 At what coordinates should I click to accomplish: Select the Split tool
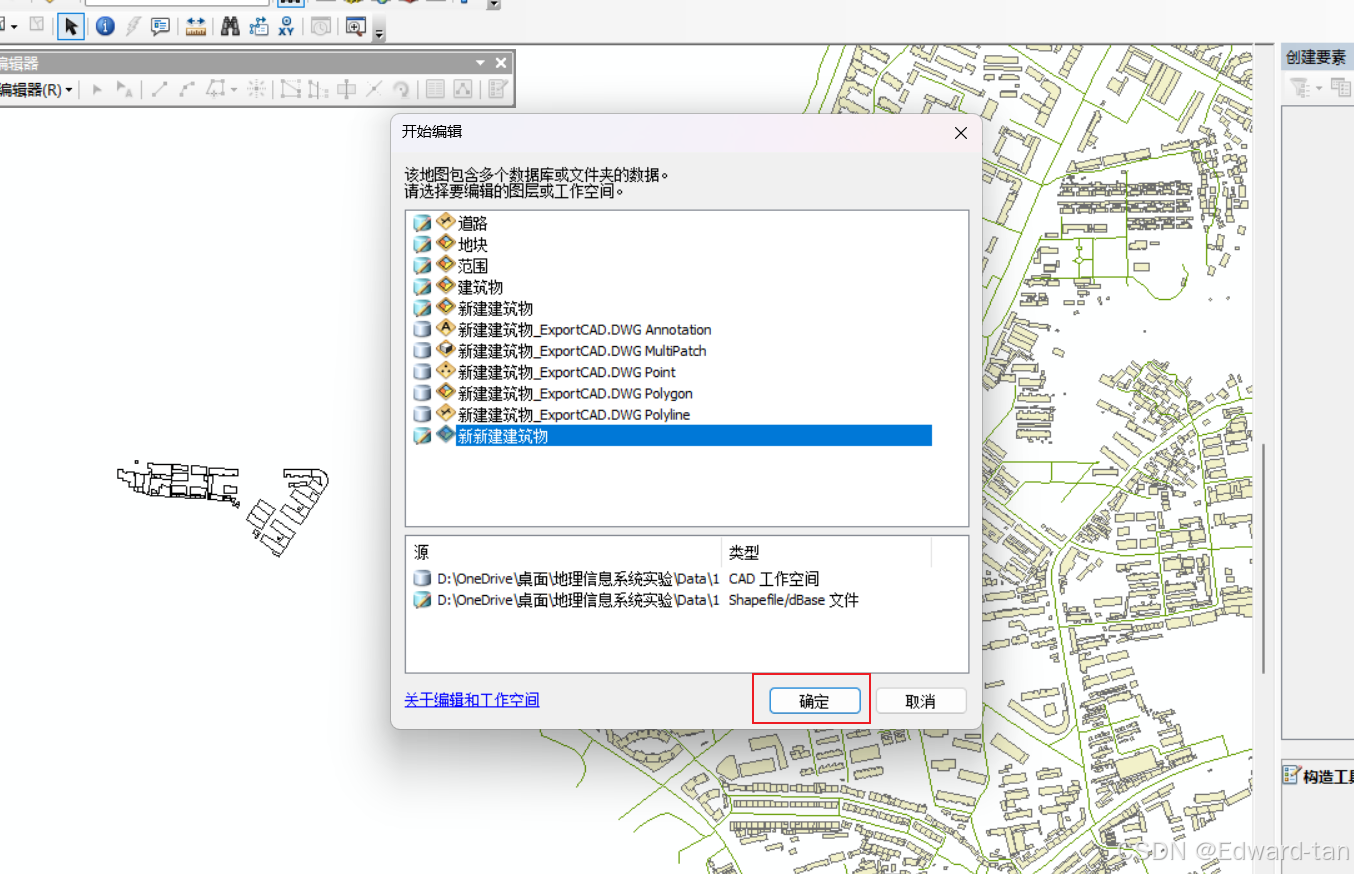pos(373,90)
